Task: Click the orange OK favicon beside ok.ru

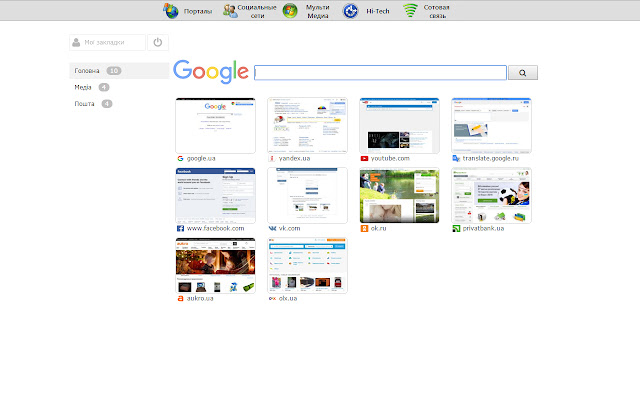Action: coord(364,229)
